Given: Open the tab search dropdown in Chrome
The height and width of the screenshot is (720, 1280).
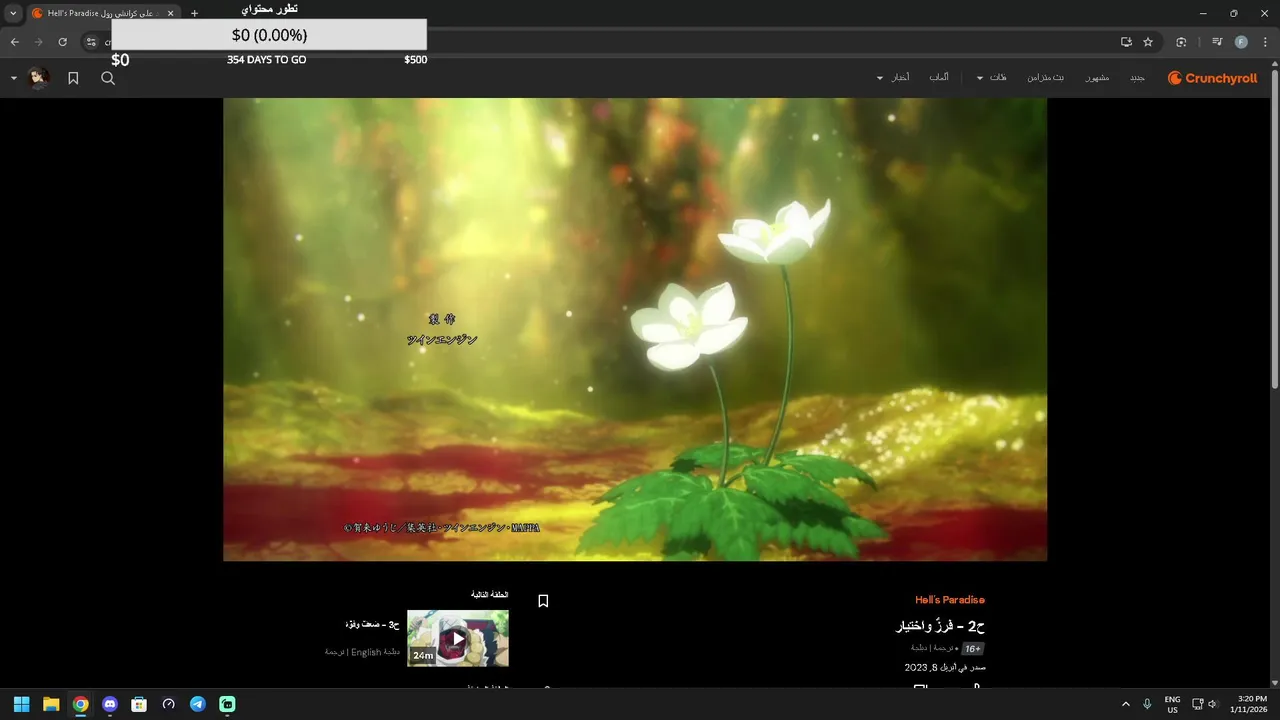Looking at the screenshot, I should [x=13, y=13].
